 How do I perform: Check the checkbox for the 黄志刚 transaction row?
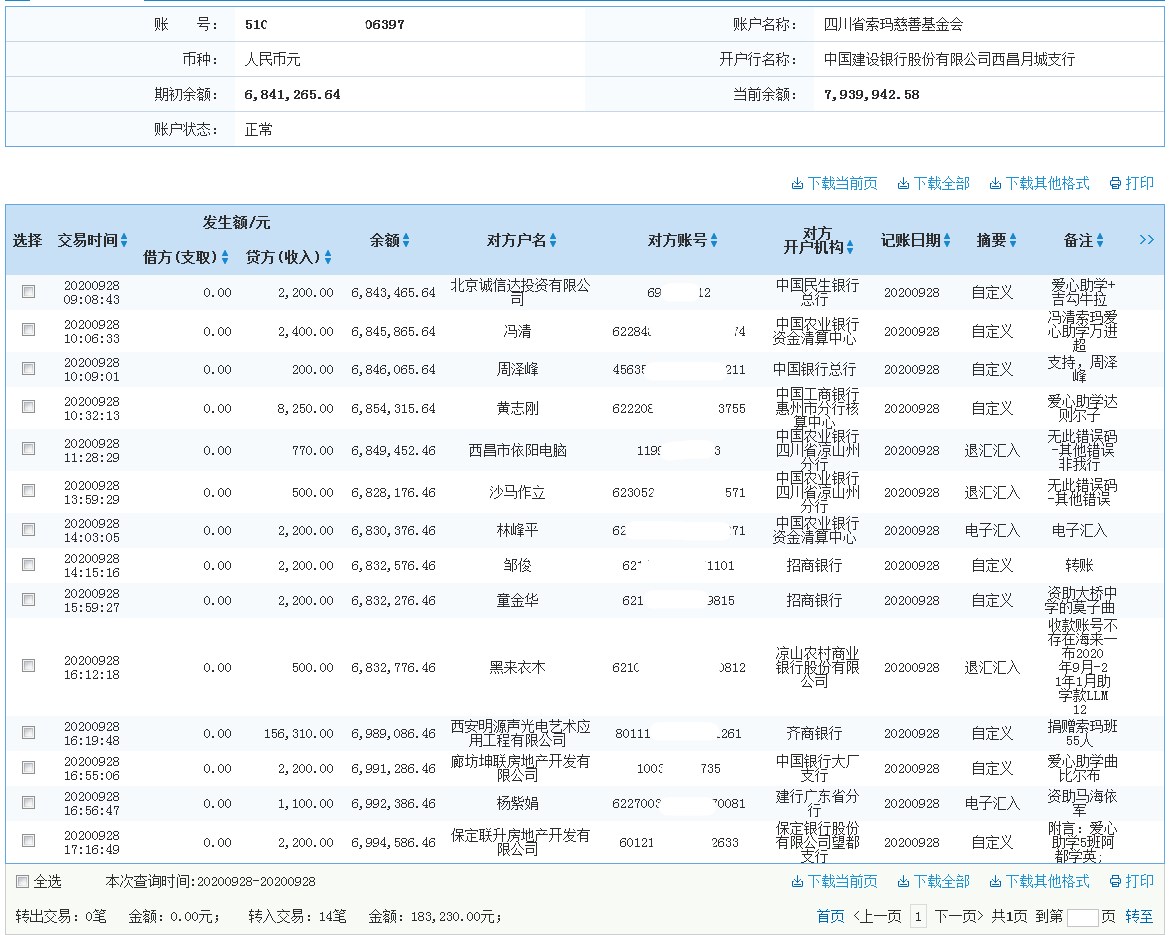tap(27, 408)
